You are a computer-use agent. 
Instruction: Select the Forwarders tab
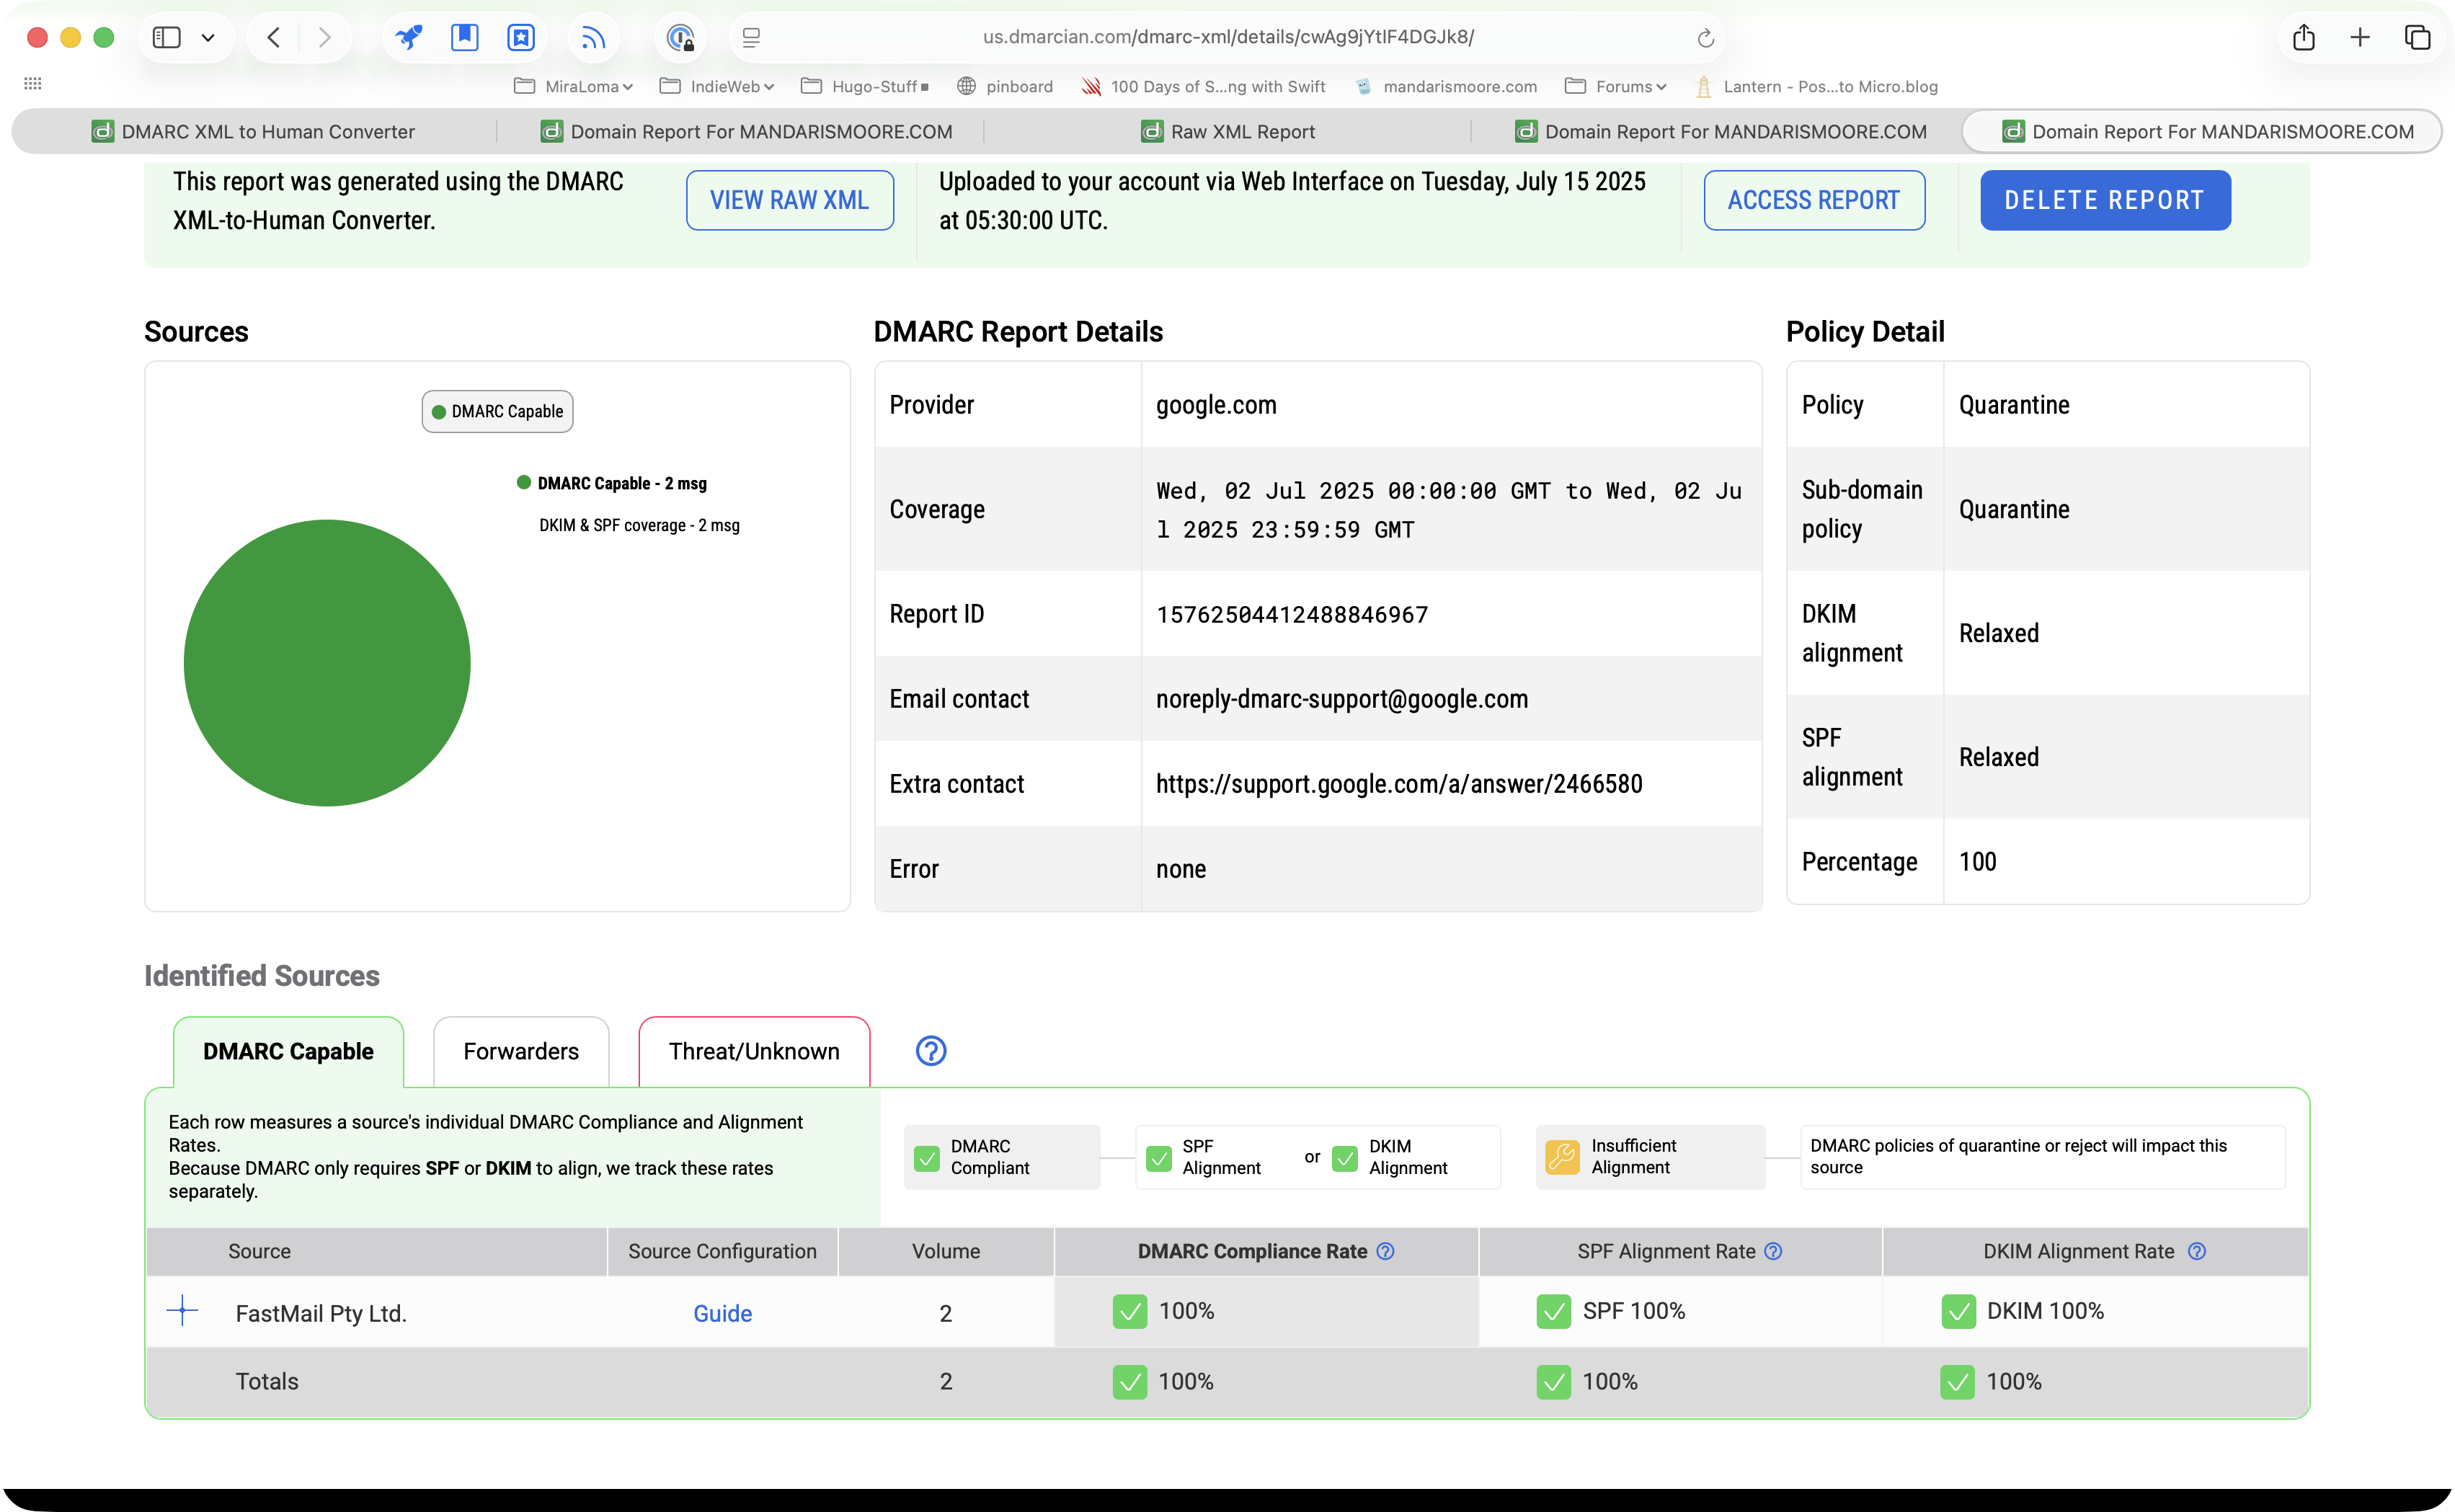[521, 1051]
